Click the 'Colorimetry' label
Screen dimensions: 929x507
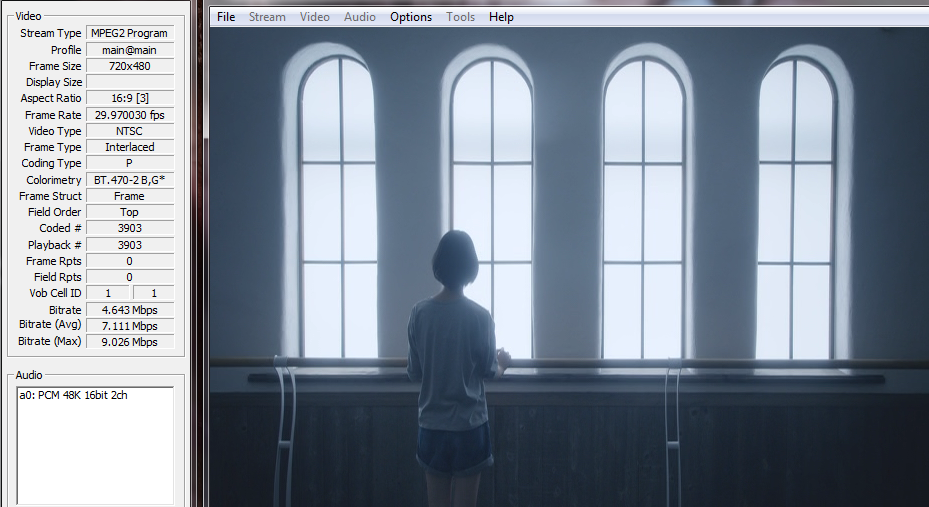53,179
